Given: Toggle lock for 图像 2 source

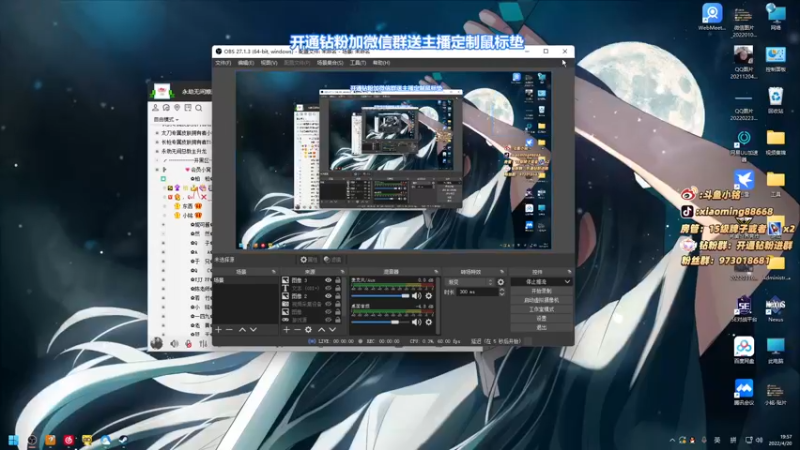Looking at the screenshot, I should click(x=338, y=296).
